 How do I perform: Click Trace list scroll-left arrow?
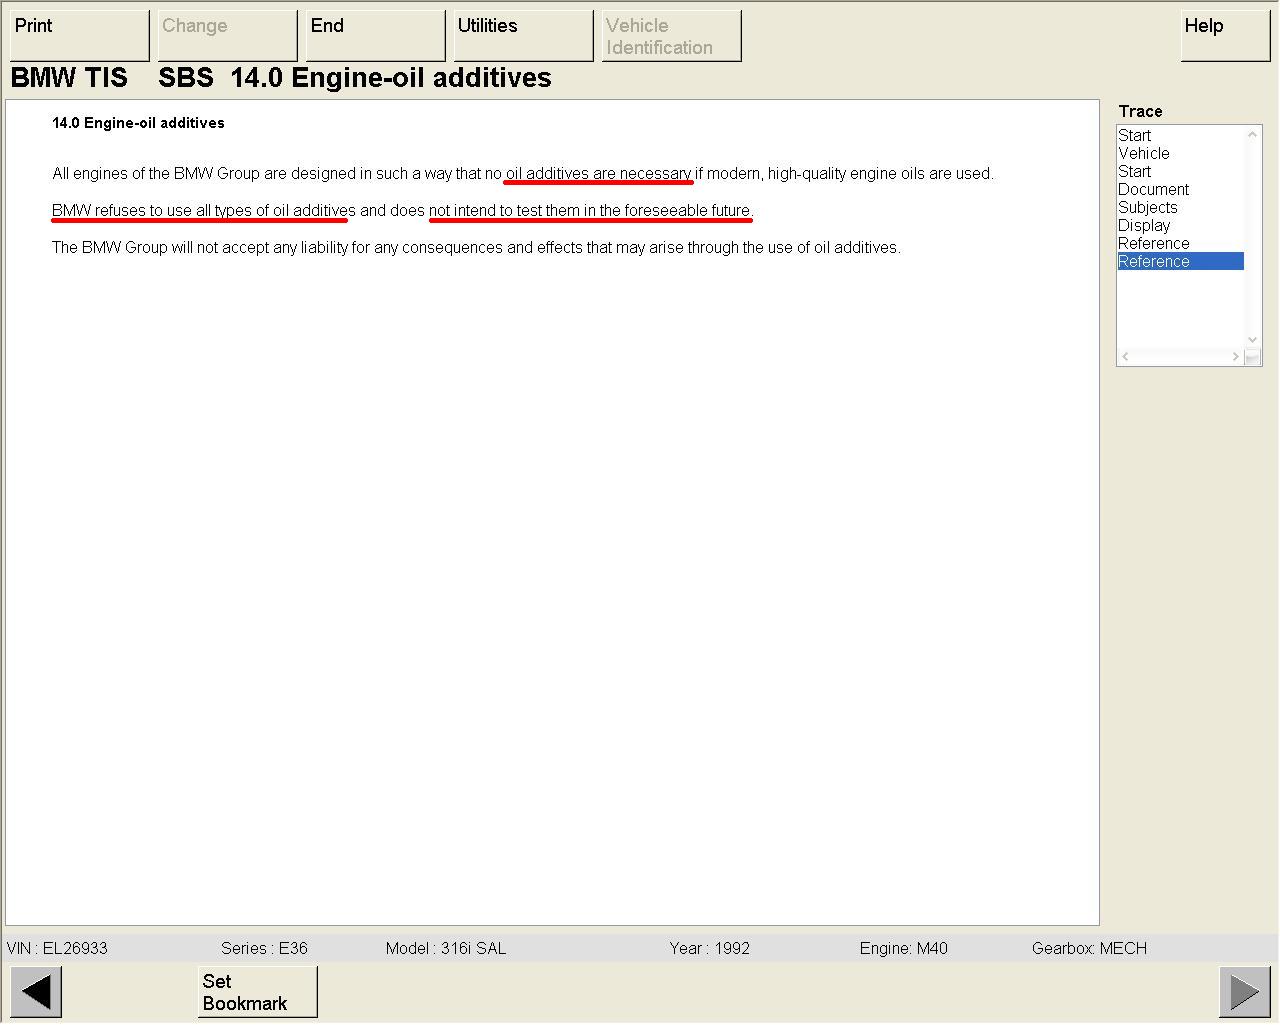pos(1125,356)
